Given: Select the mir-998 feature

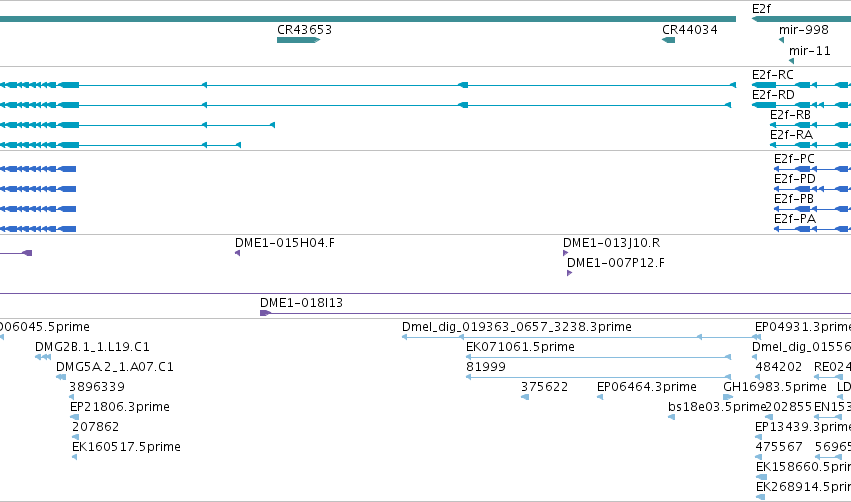Looking at the screenshot, I should (782, 40).
